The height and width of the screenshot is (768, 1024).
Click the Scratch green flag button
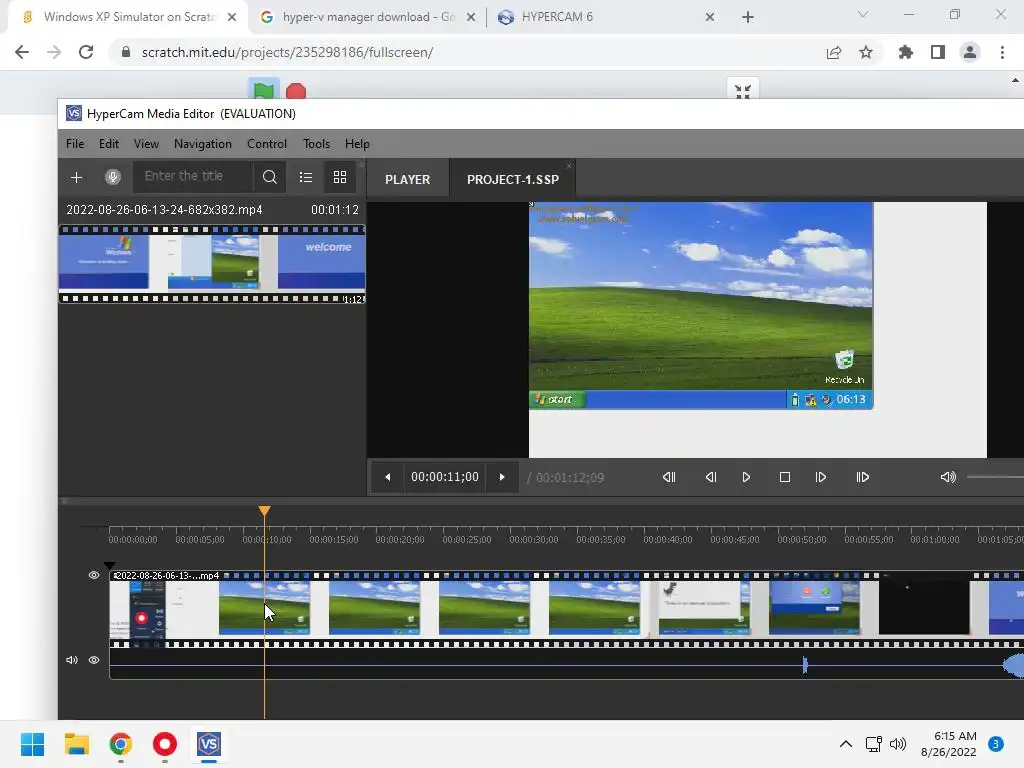264,90
